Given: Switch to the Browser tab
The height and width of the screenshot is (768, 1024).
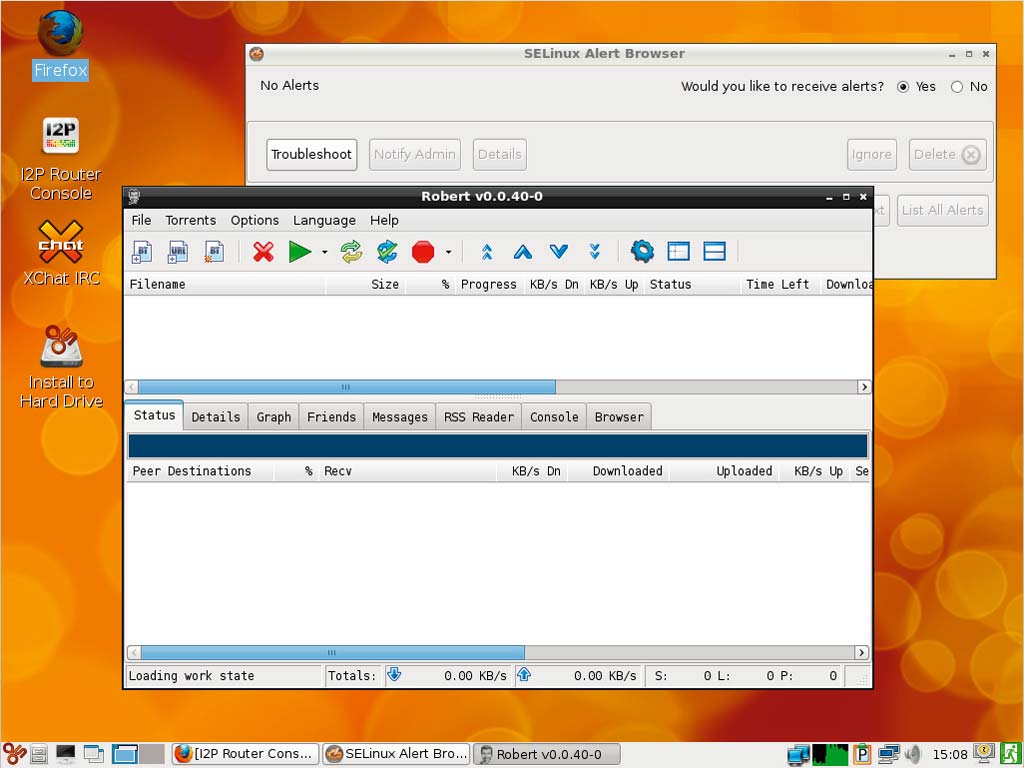Looking at the screenshot, I should tap(619, 417).
